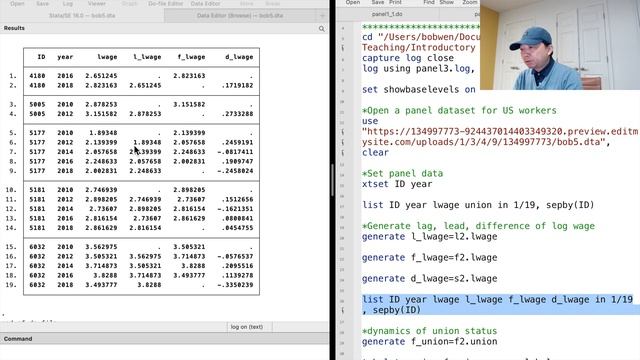Click the 'generate l_lwage=l2.lwage' line

(x=429, y=237)
